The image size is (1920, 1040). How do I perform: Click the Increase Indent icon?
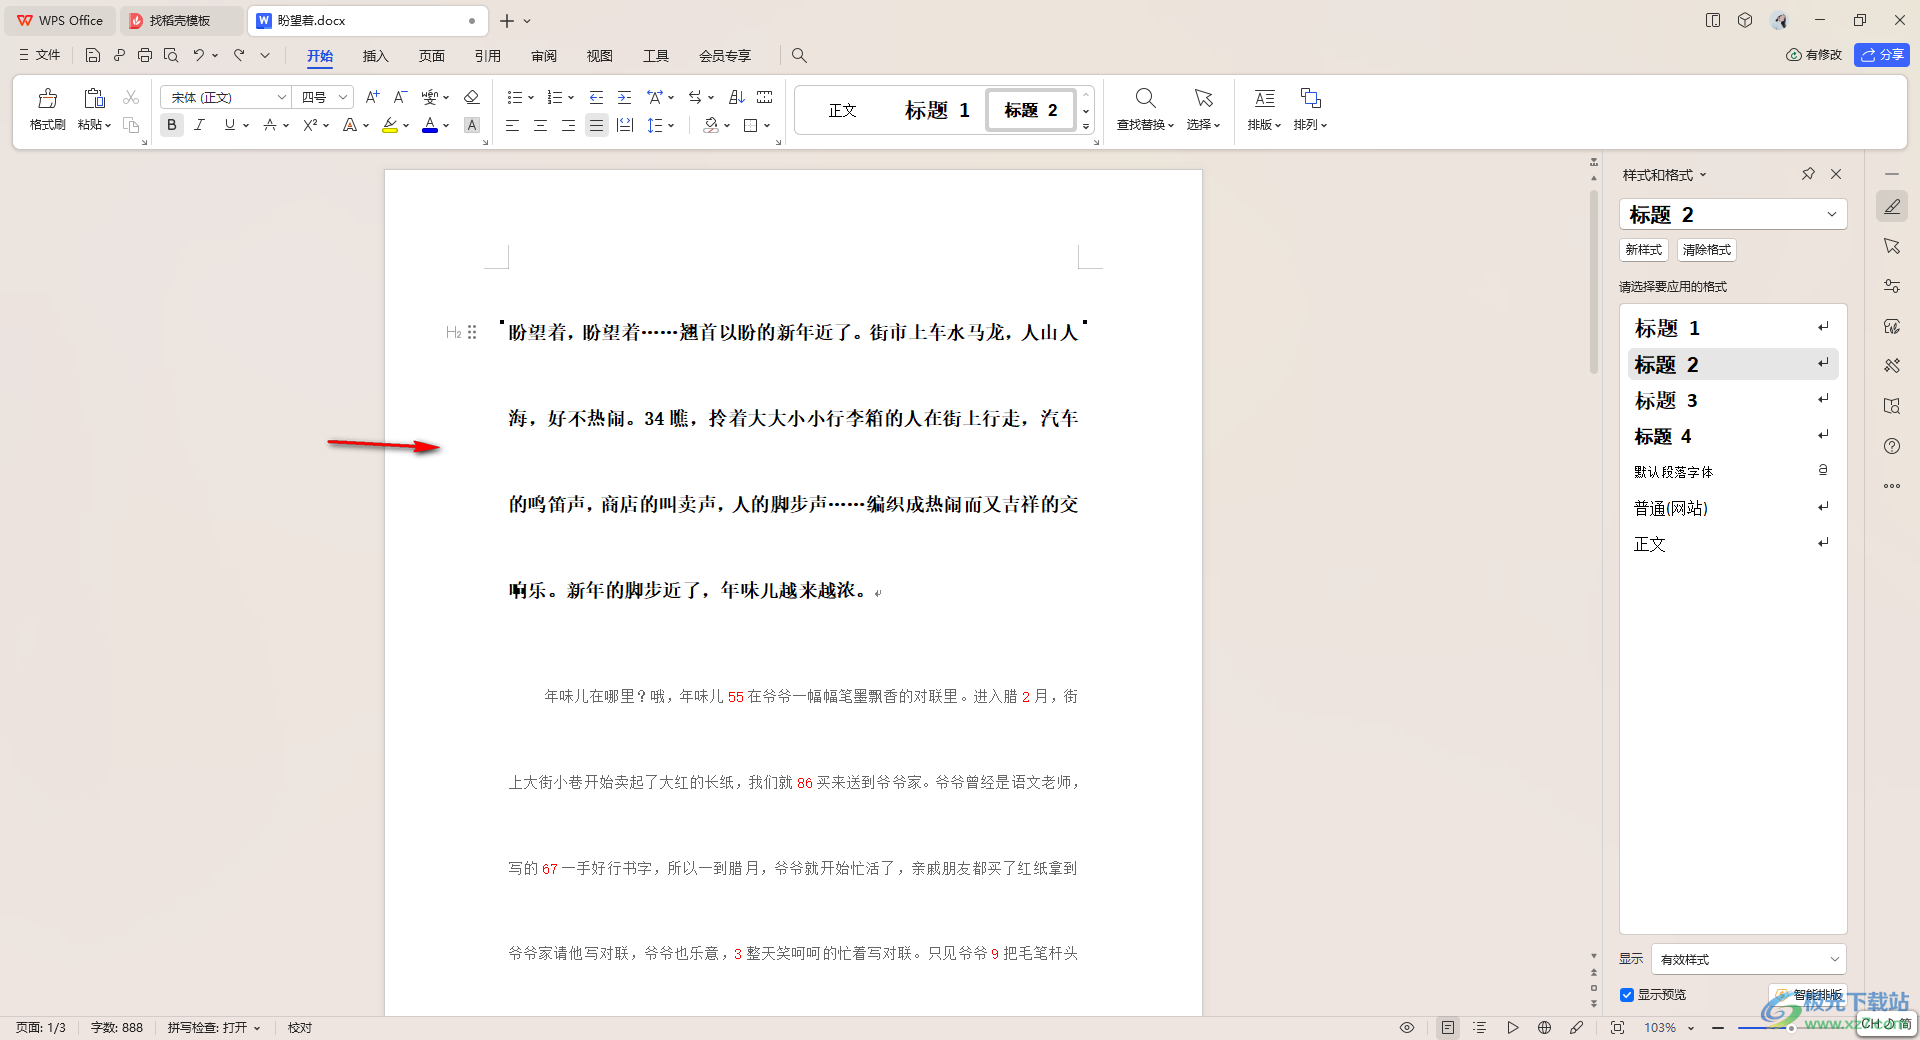[624, 97]
